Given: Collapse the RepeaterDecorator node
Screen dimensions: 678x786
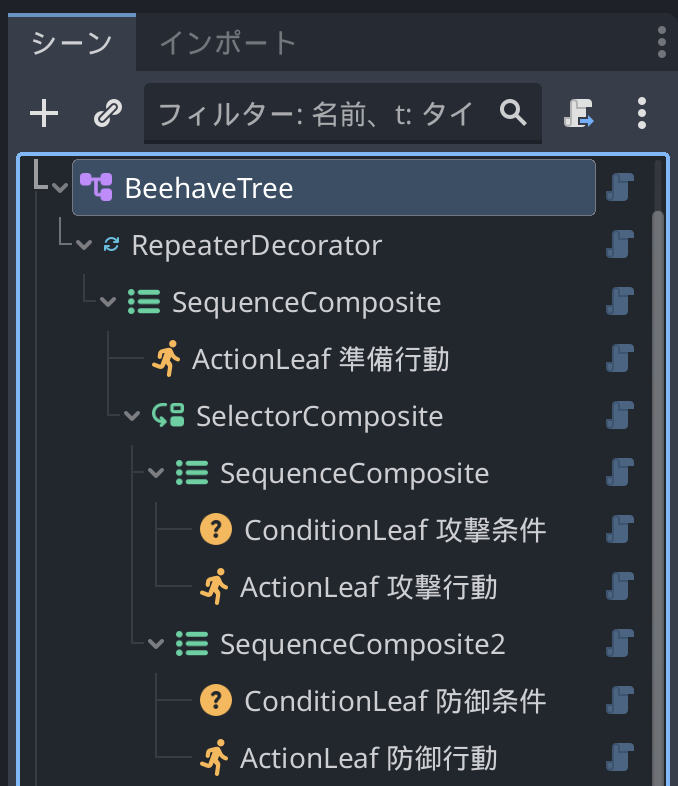Looking at the screenshot, I should pos(83,245).
